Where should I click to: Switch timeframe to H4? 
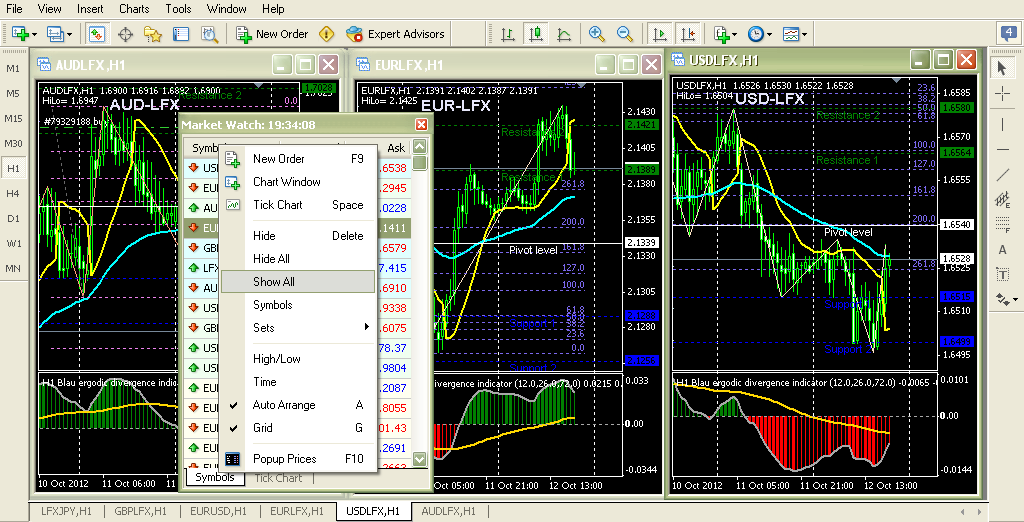[13, 193]
